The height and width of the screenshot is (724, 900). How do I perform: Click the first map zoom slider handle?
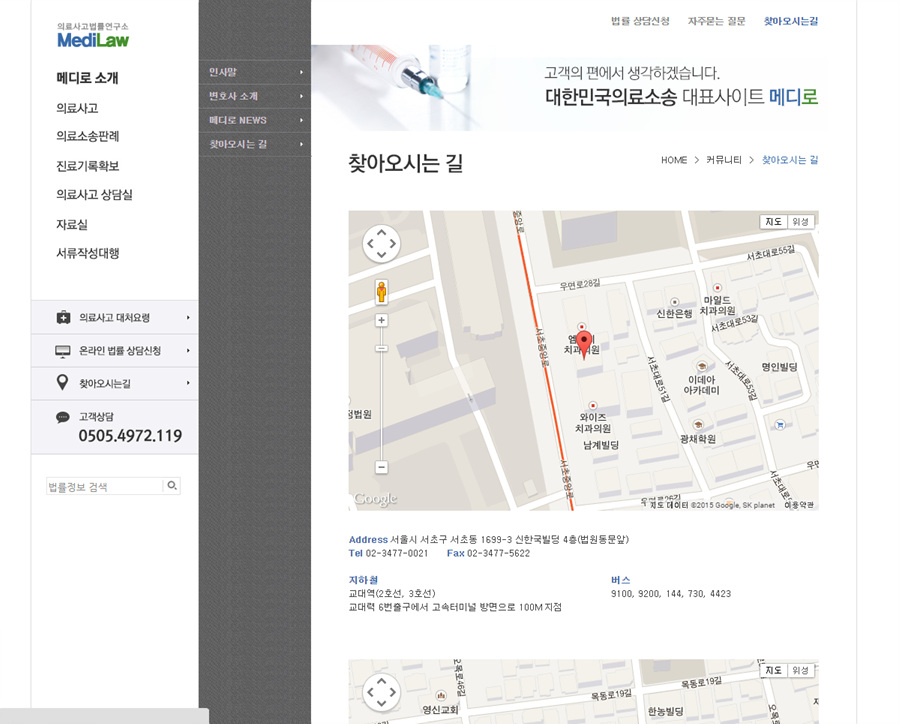[381, 349]
